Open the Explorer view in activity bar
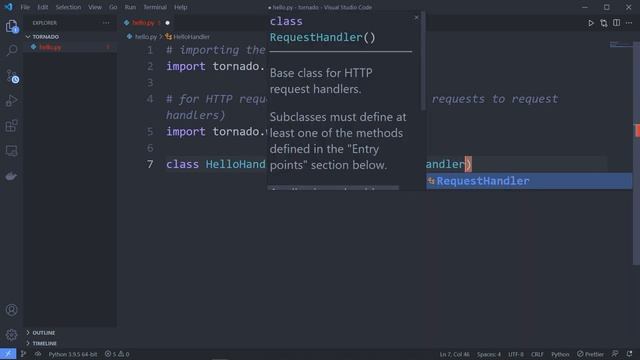Screen dimensions: 640x360 tap(11, 26)
